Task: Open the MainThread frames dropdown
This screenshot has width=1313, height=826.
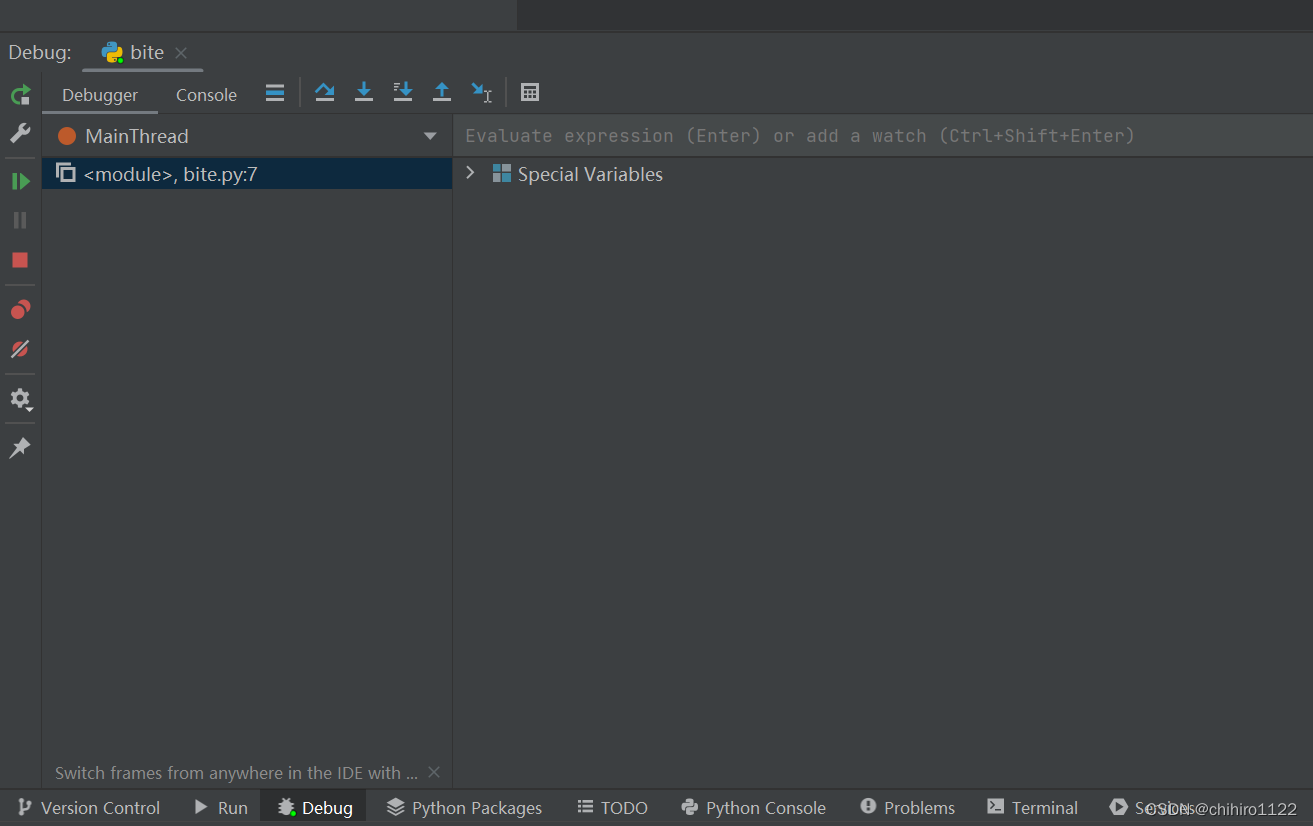Action: pos(429,135)
